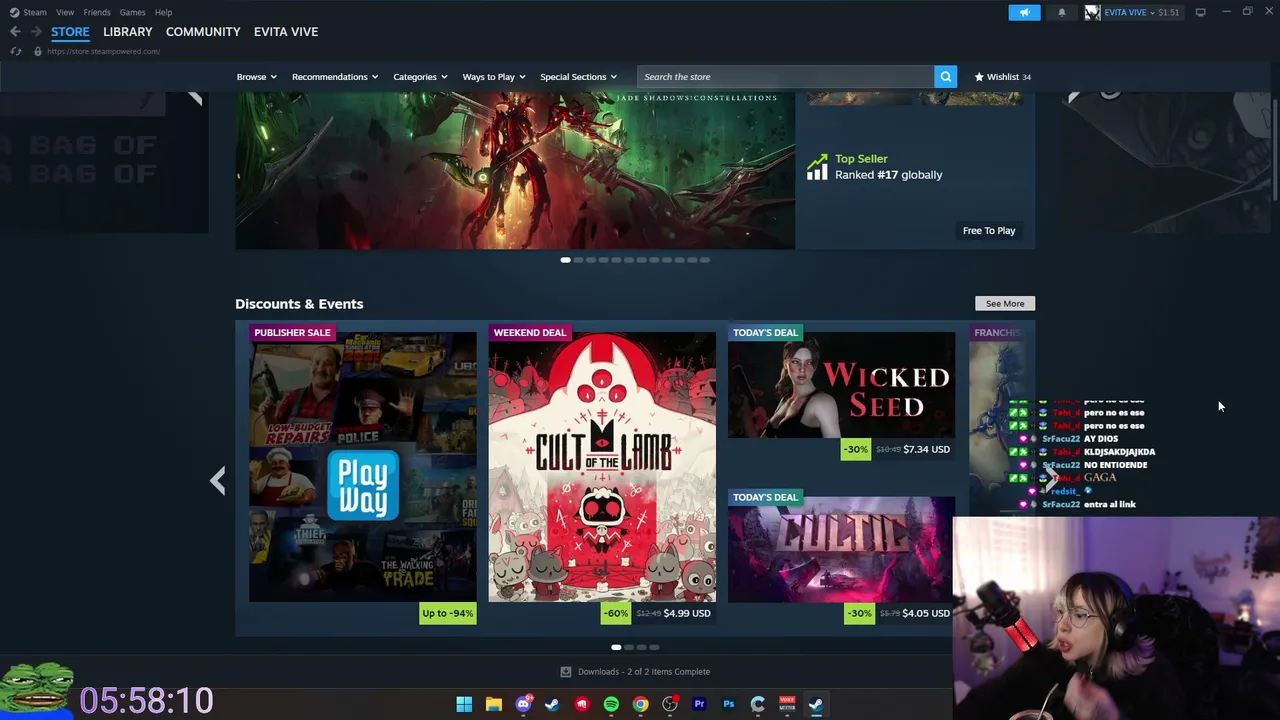Click the Wishlist star icon
Image resolution: width=1280 pixels, height=720 pixels.
pos(979,77)
